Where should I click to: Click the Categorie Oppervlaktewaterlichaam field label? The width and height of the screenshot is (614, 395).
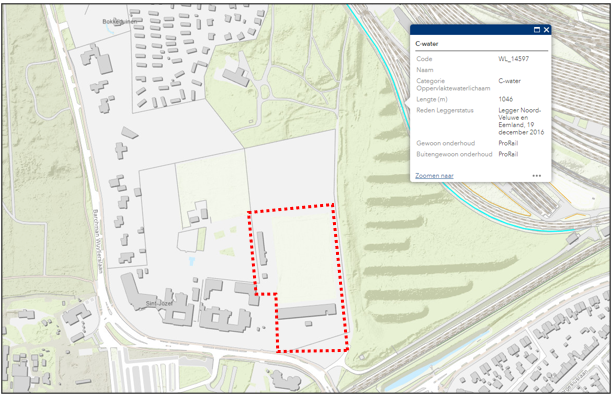coord(453,85)
